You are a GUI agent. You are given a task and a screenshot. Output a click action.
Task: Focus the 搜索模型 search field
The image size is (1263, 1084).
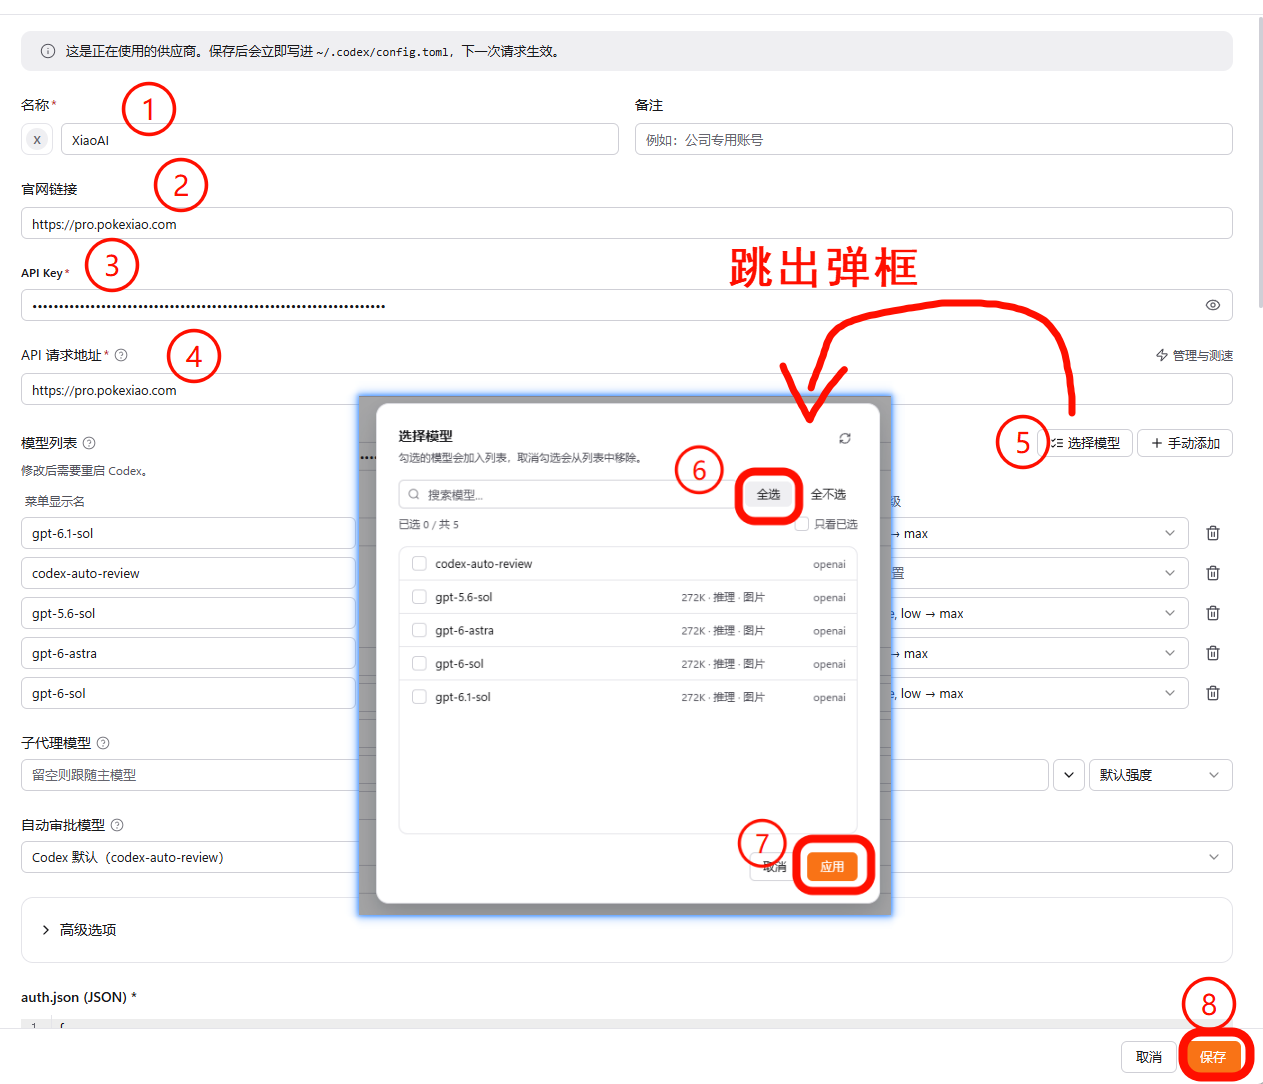tap(568, 495)
